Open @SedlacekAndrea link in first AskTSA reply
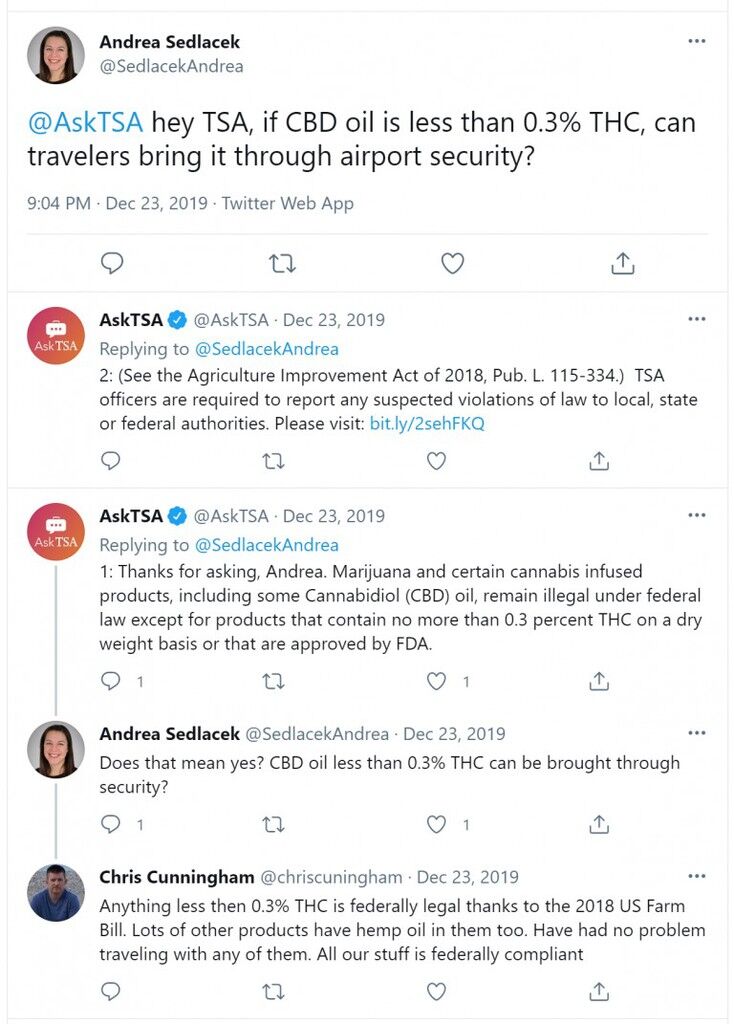Screen dimensions: 734x1024 coord(266,349)
